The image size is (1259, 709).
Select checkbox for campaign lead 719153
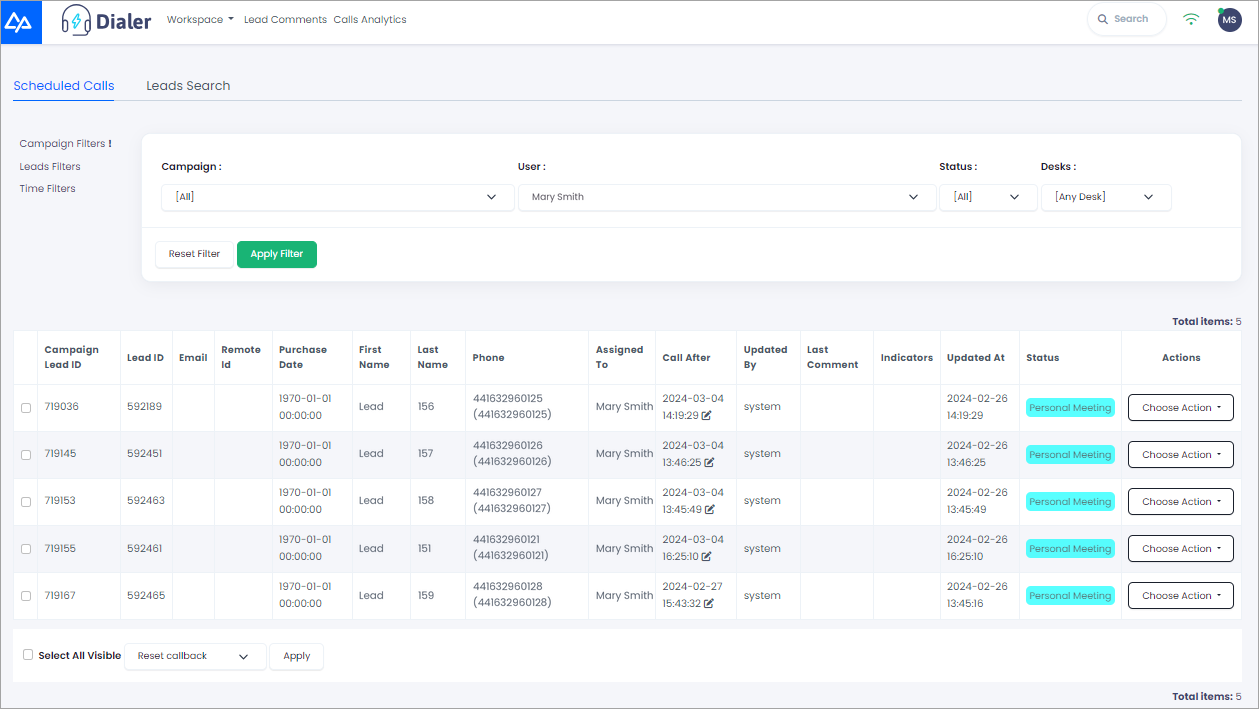pos(26,502)
